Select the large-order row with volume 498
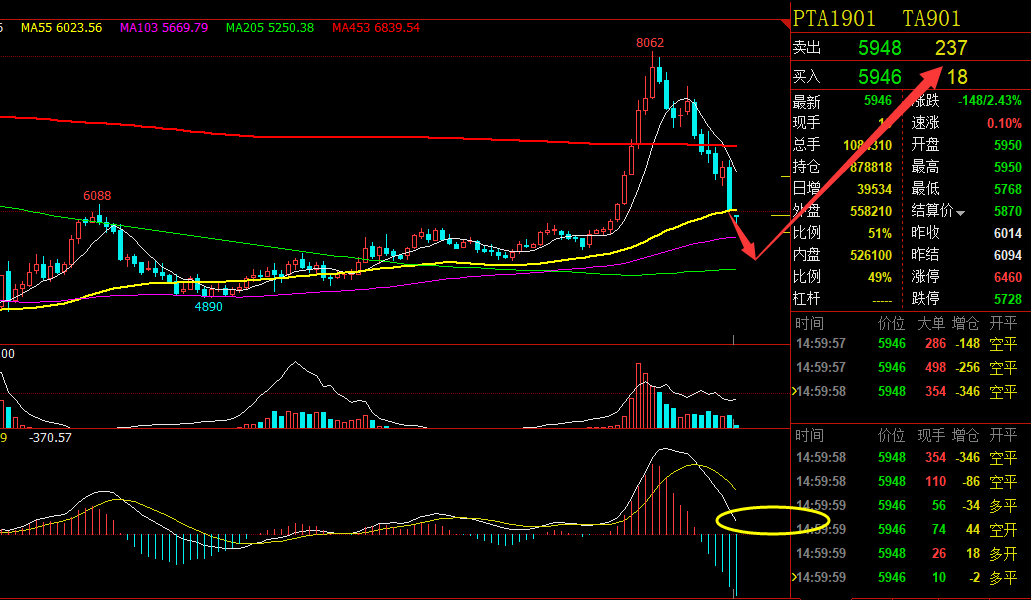Viewport: 1031px width, 600px height. click(910, 368)
